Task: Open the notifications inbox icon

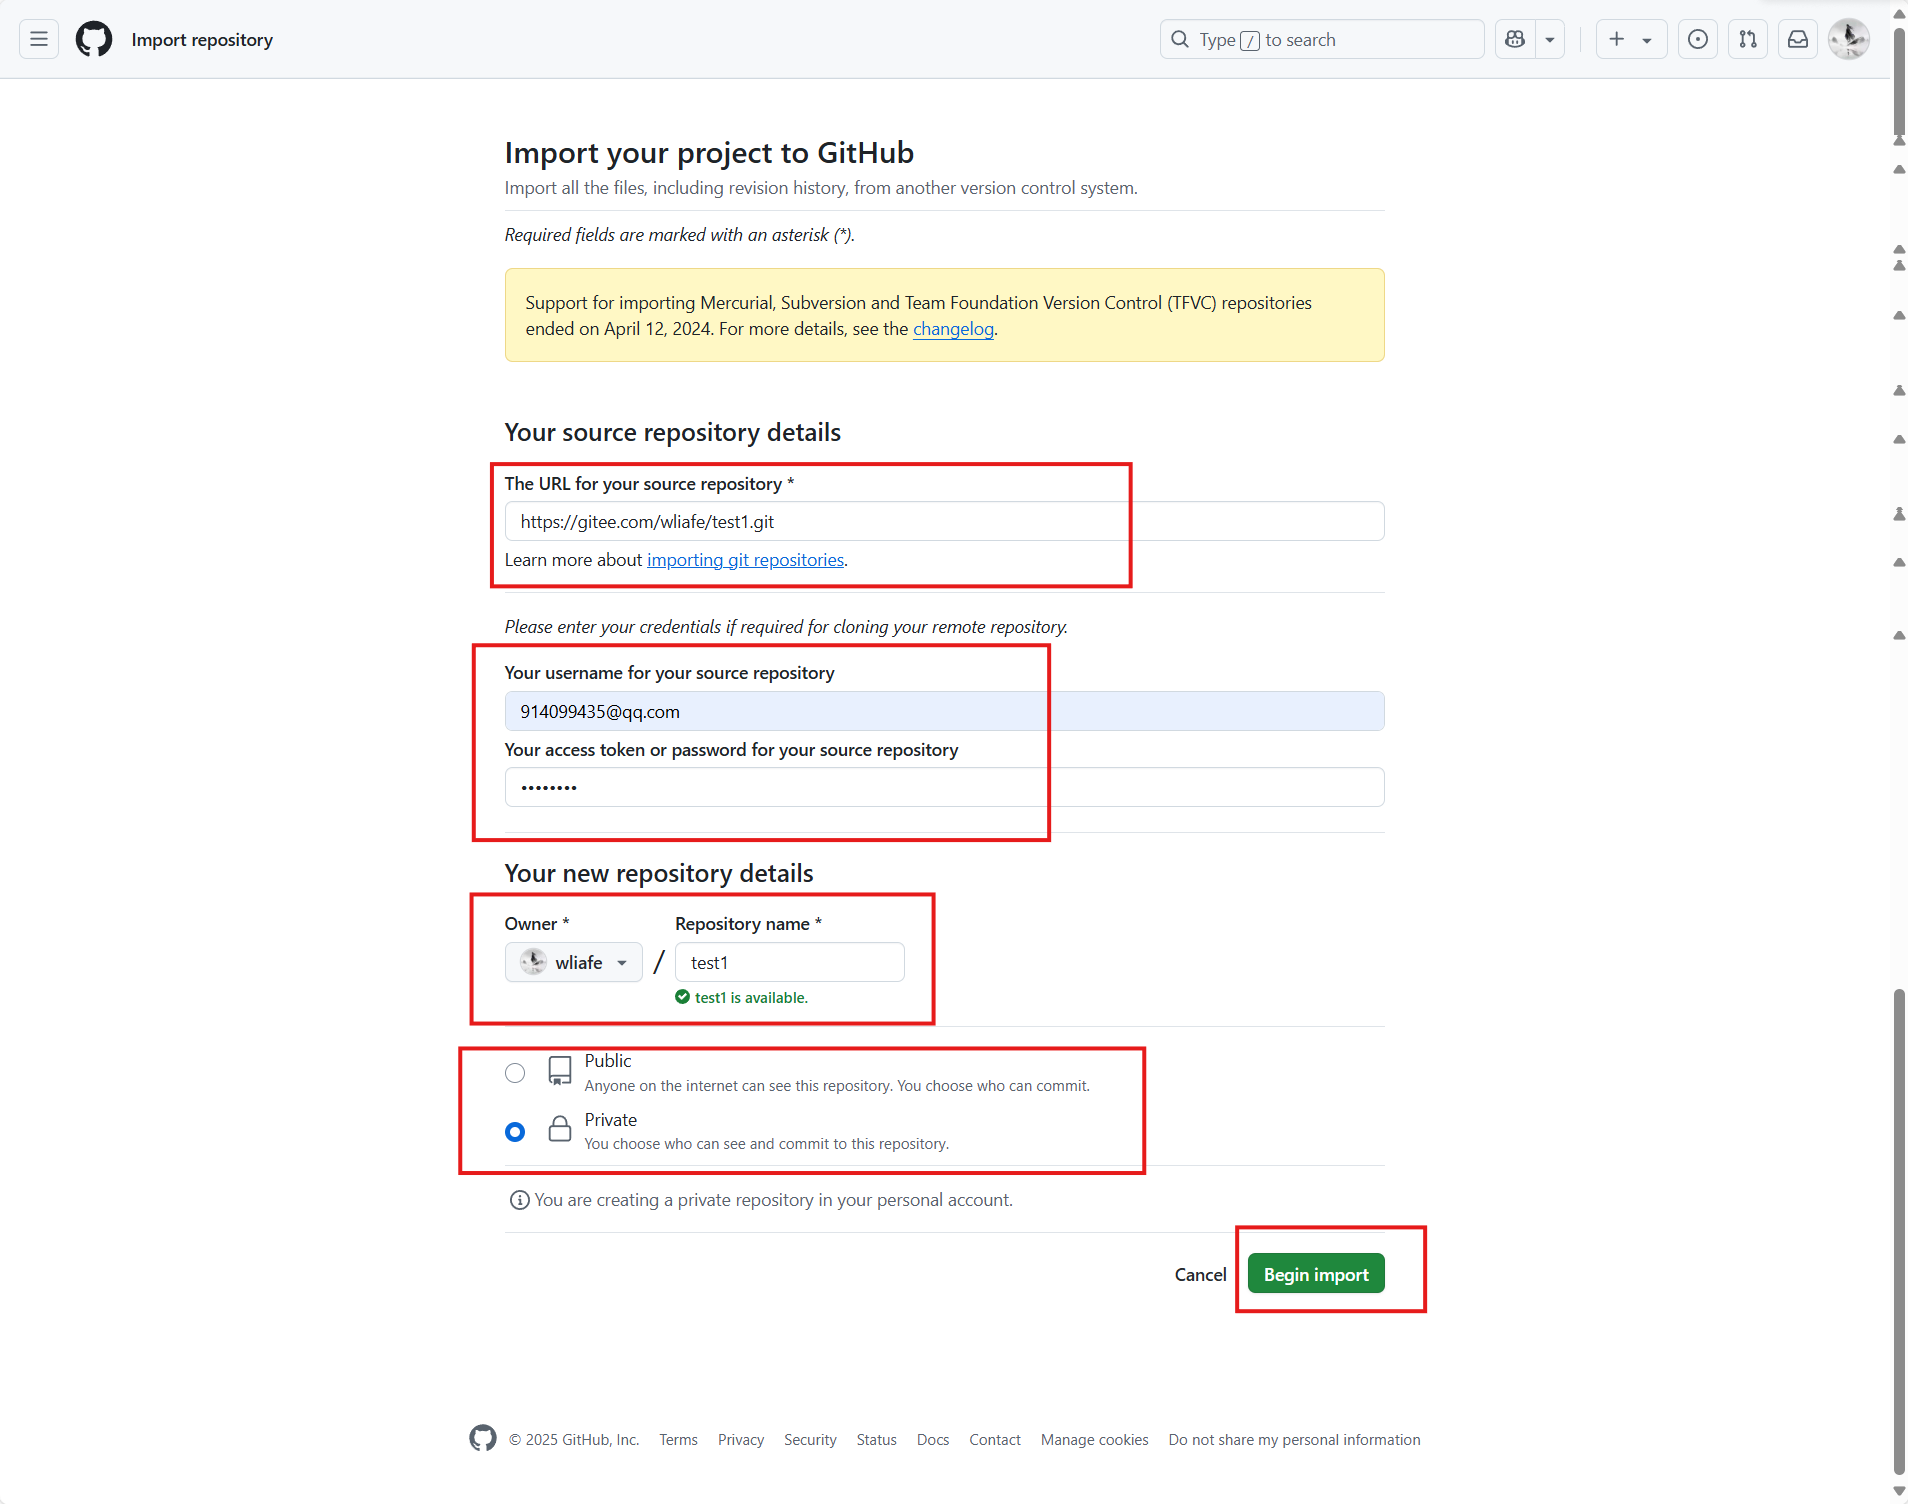Action: click(x=1797, y=40)
